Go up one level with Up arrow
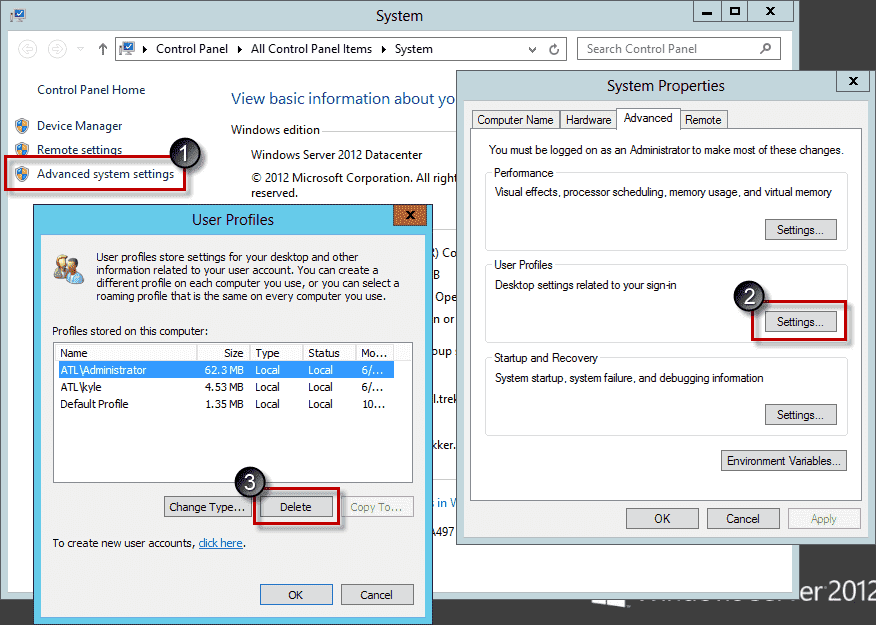The width and height of the screenshot is (876, 625). pos(102,49)
